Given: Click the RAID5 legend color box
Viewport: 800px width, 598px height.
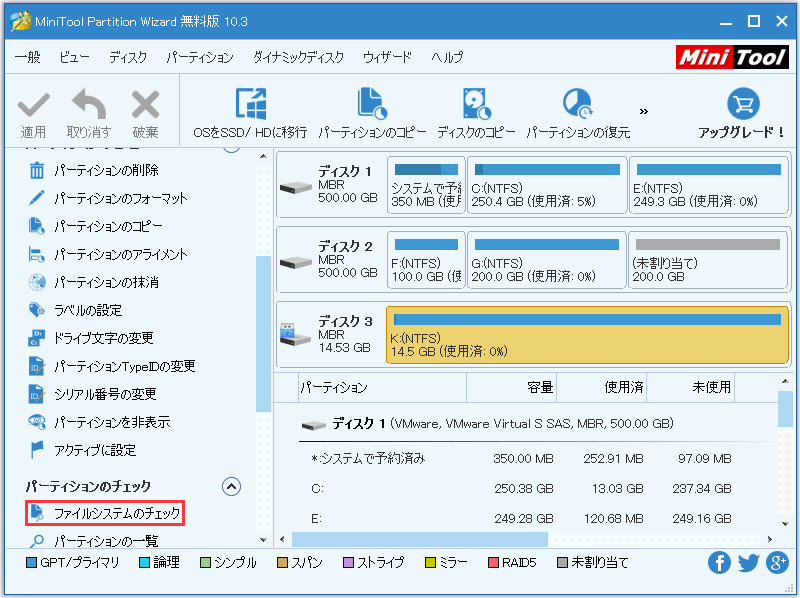Looking at the screenshot, I should click(x=493, y=563).
